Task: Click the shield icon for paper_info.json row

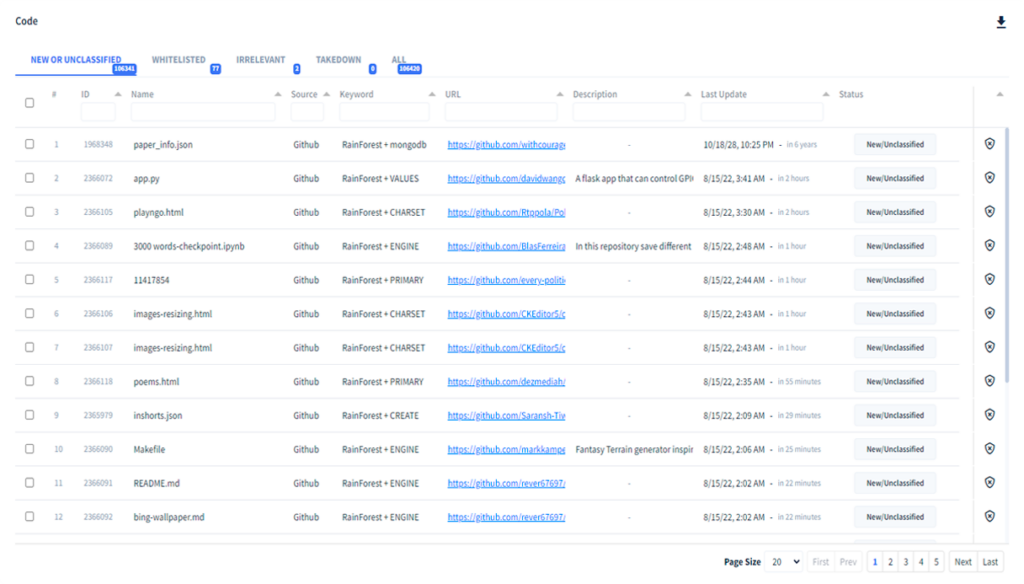Action: pyautogui.click(x=989, y=144)
